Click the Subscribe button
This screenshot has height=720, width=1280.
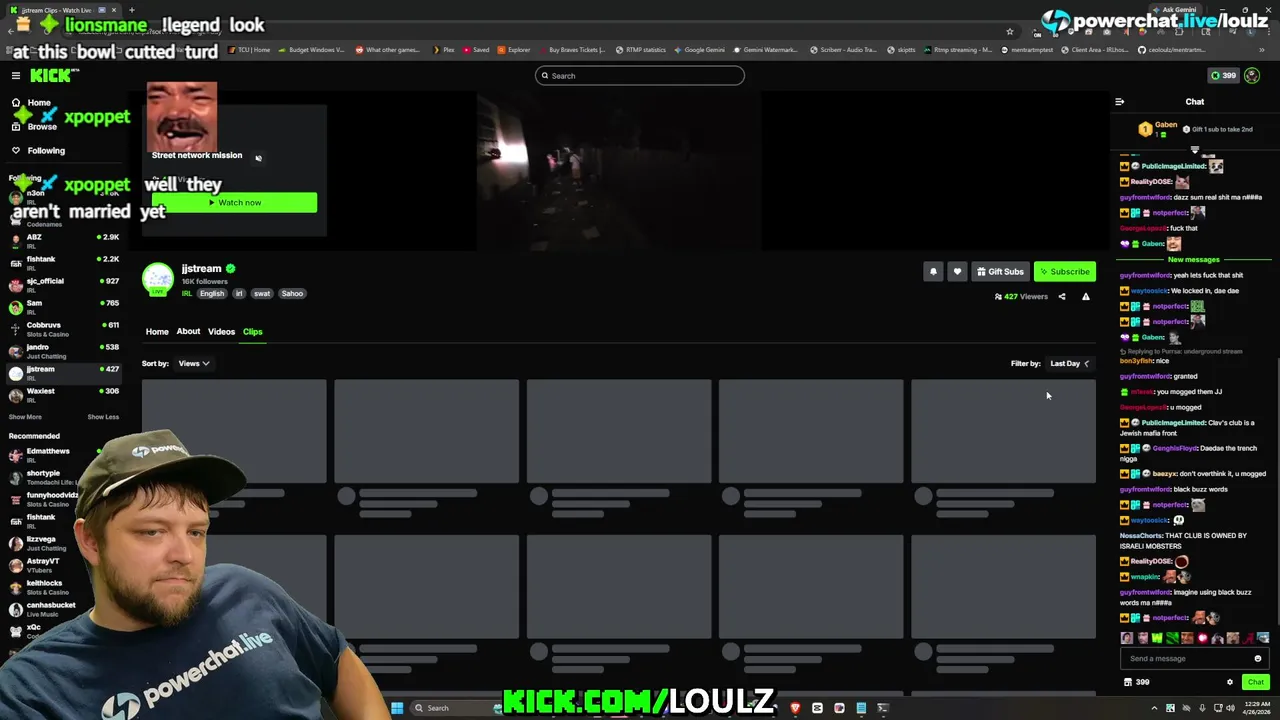click(1065, 272)
